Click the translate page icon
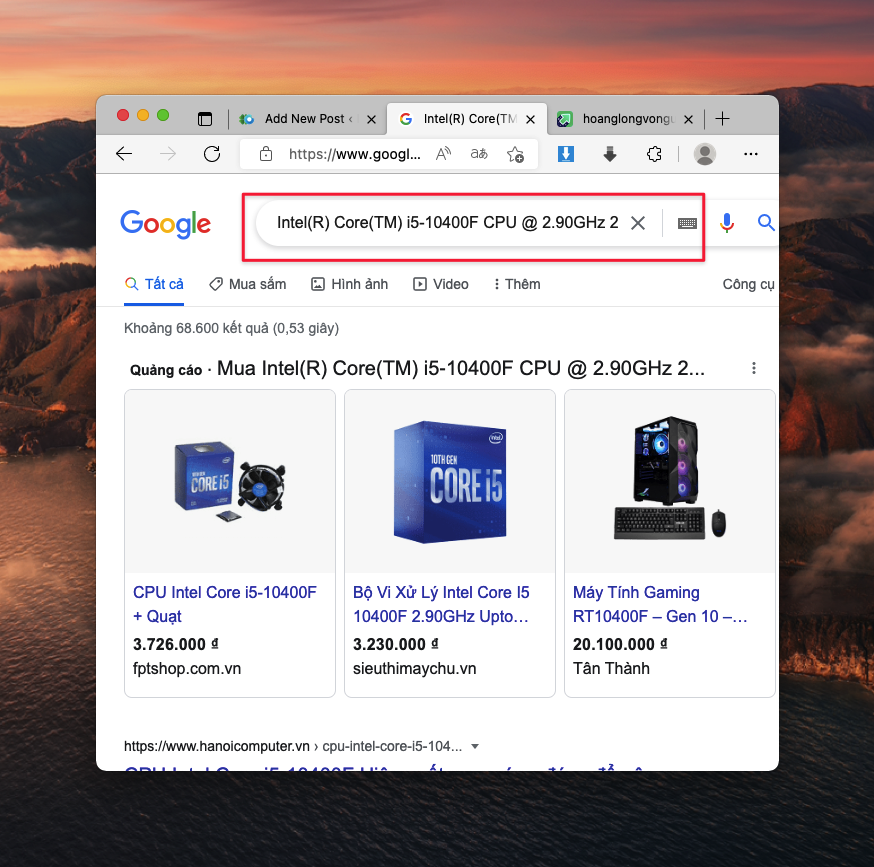 [480, 154]
